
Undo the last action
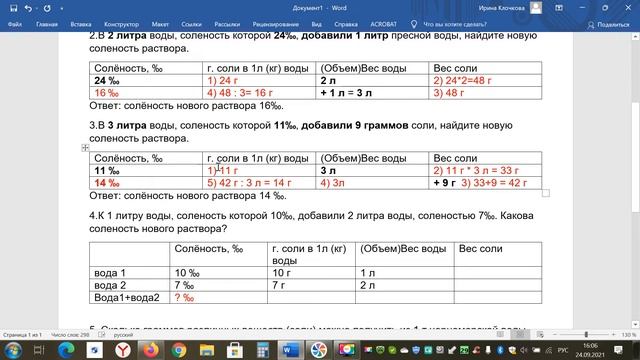pyautogui.click(x=28, y=8)
